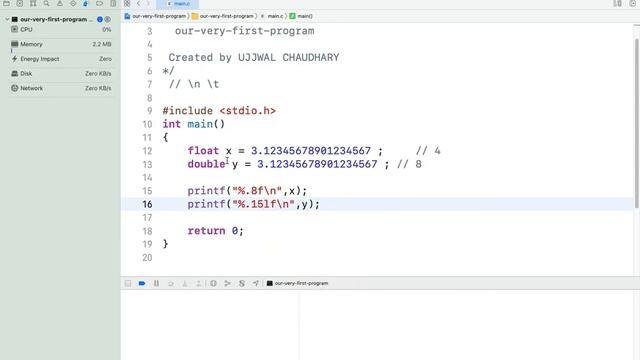Screen dimensions: 640x360
Task: Click 'Created by UJJWAL CHAUDHARY' comment
Action: 254,57
